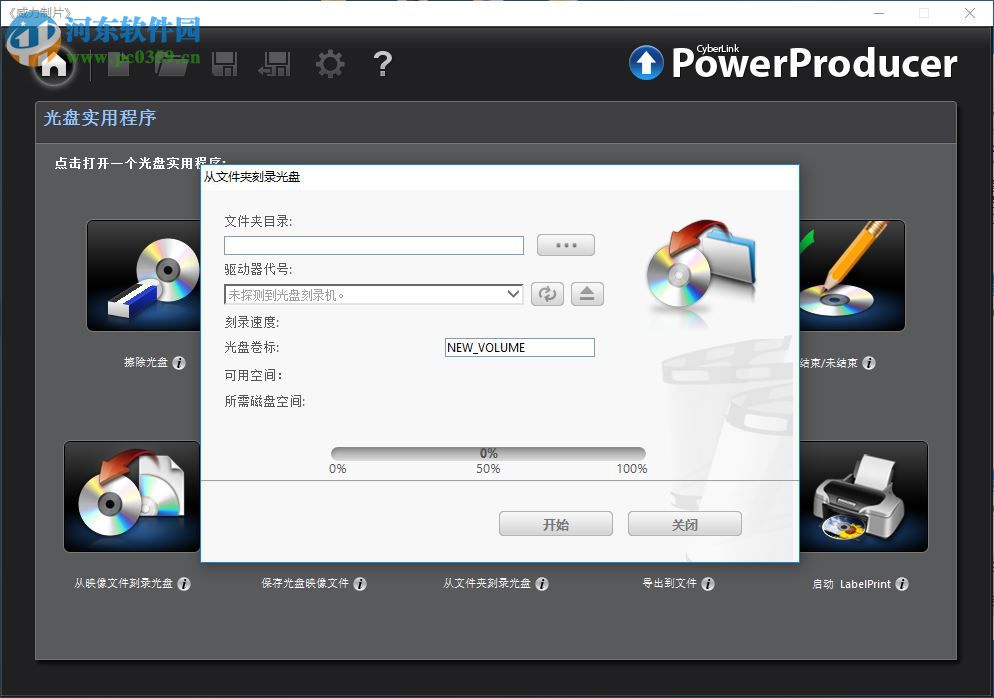Show info for 擦除光盘

(x=179, y=363)
